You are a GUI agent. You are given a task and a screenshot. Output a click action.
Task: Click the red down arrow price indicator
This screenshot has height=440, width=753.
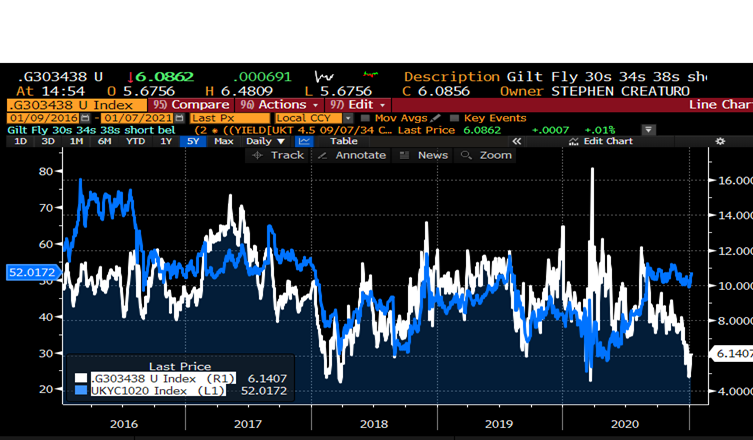point(130,77)
